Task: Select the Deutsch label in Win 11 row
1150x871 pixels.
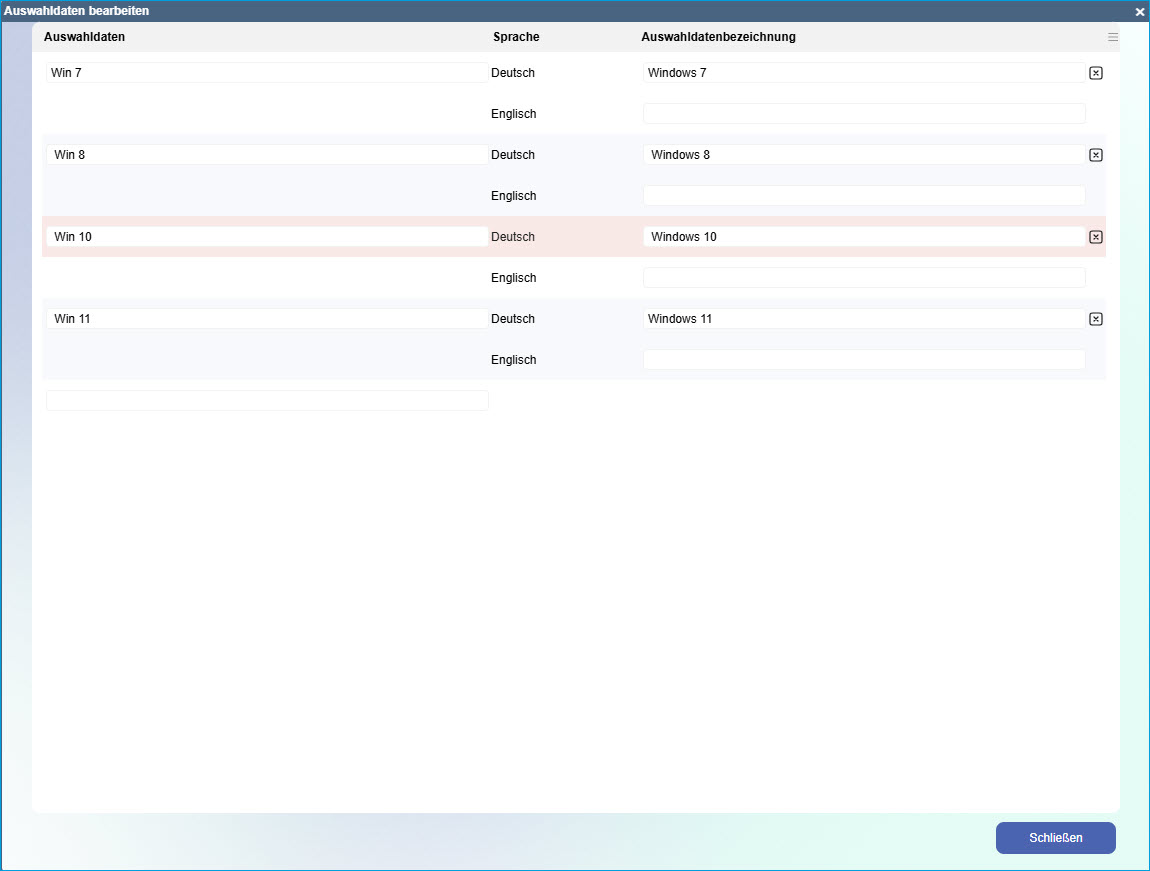Action: (x=513, y=319)
